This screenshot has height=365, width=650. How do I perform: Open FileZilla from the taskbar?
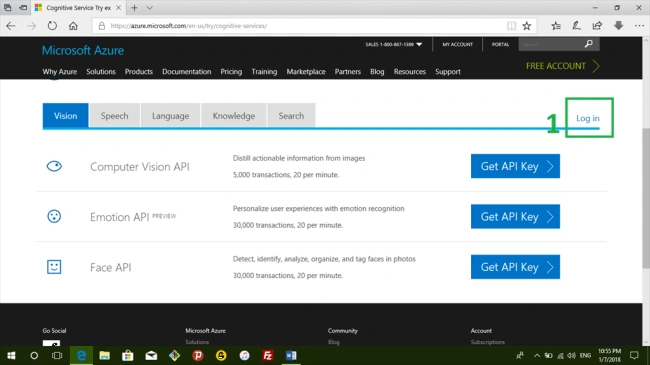coord(268,355)
